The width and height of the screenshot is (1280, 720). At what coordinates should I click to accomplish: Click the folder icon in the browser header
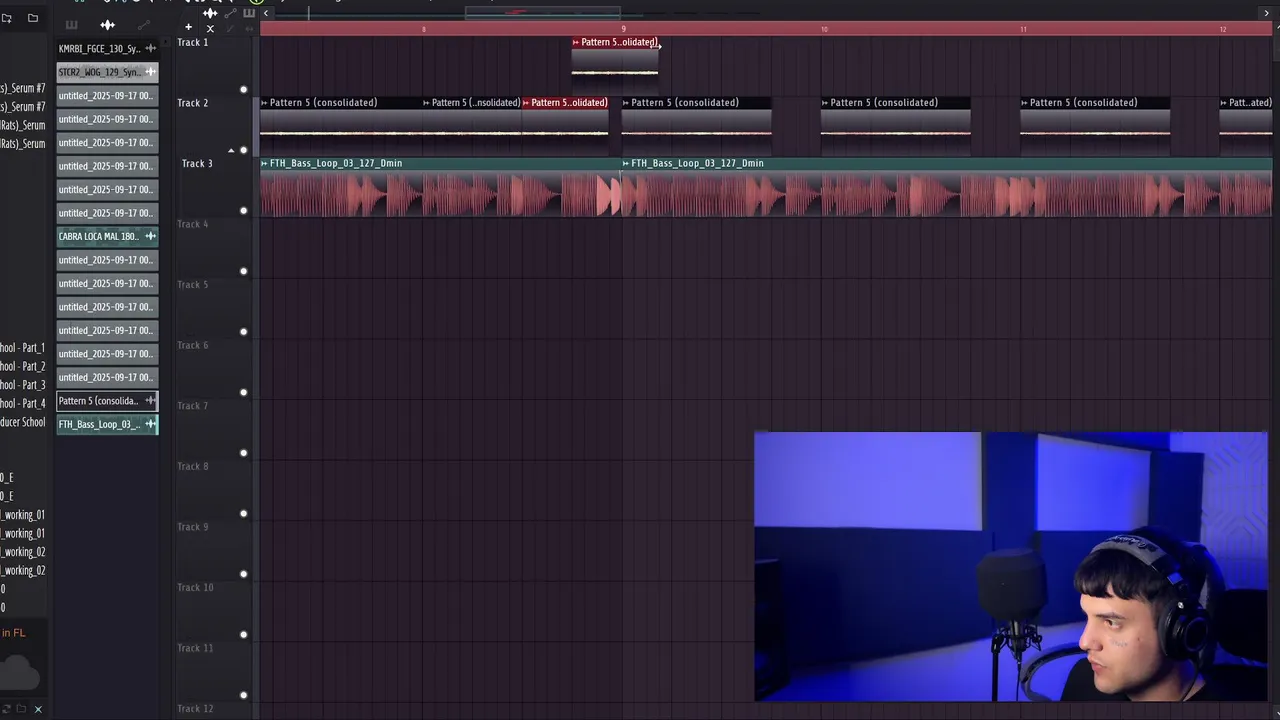(x=33, y=18)
